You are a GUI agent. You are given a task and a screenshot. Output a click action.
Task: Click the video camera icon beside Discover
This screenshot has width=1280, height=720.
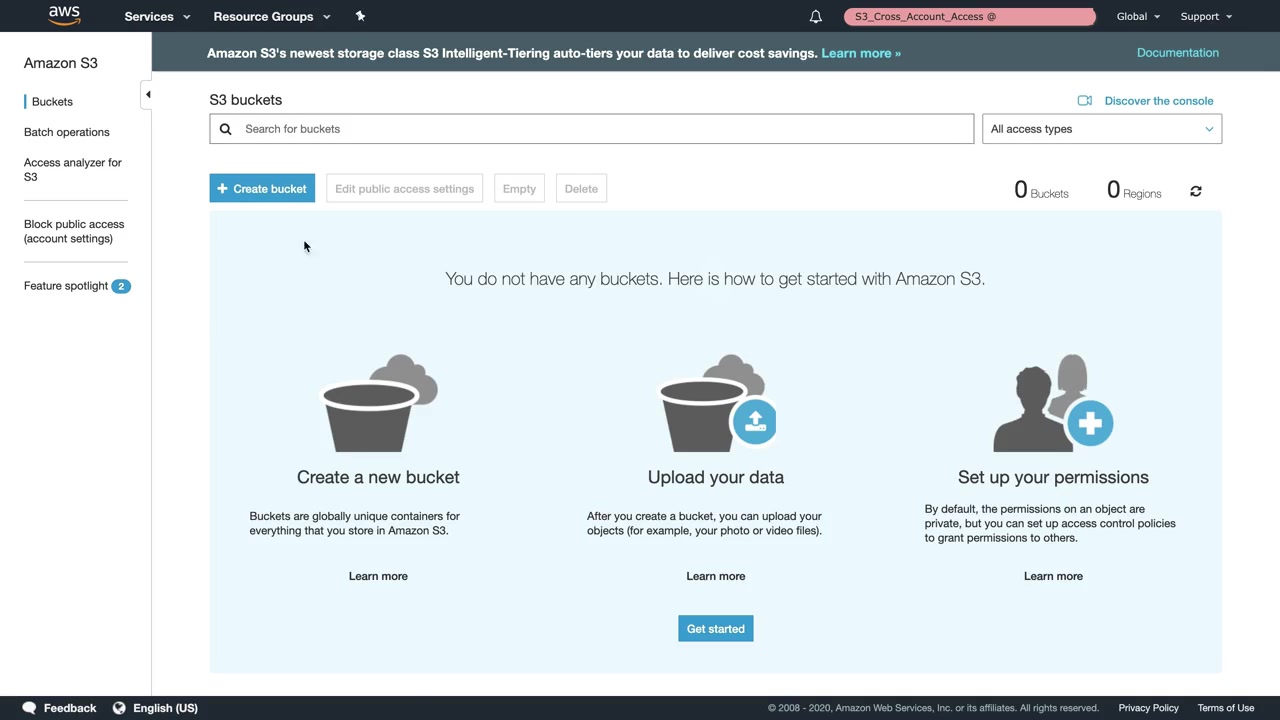(x=1085, y=101)
